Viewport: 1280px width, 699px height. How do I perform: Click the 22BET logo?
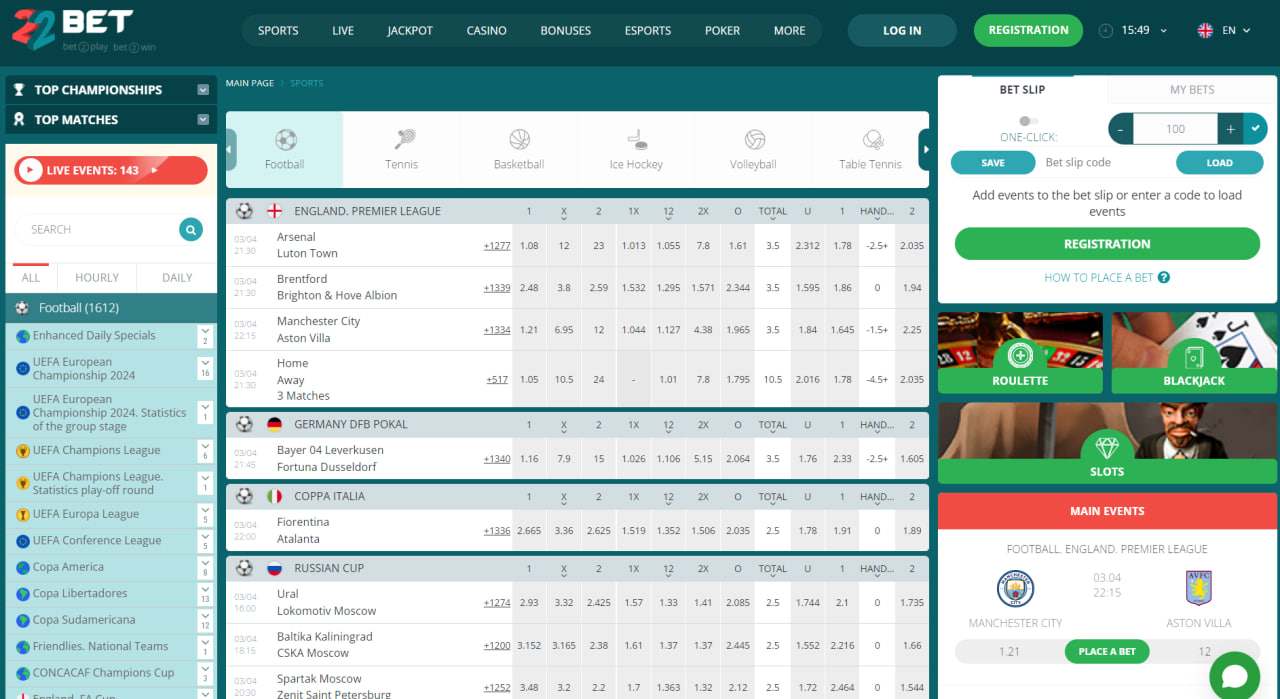click(x=85, y=29)
